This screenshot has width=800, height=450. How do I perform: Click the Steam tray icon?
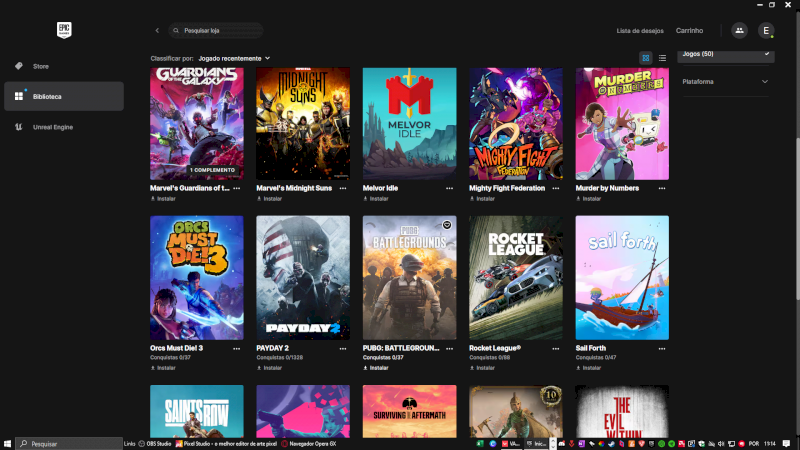coord(611,444)
